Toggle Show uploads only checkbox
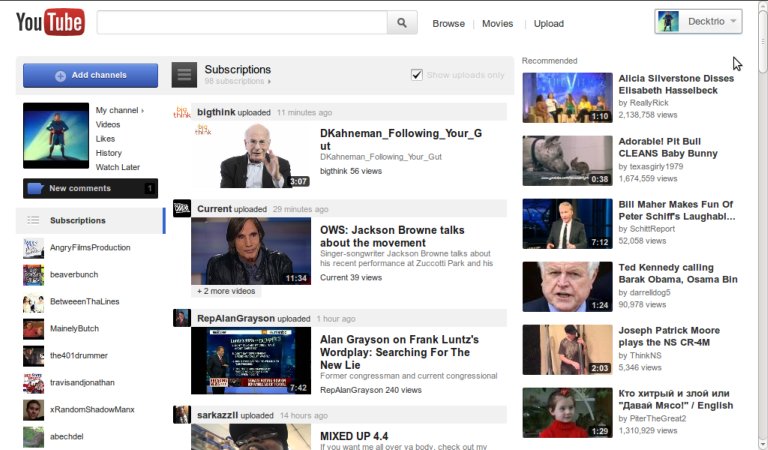This screenshot has width=768, height=450. click(x=417, y=75)
